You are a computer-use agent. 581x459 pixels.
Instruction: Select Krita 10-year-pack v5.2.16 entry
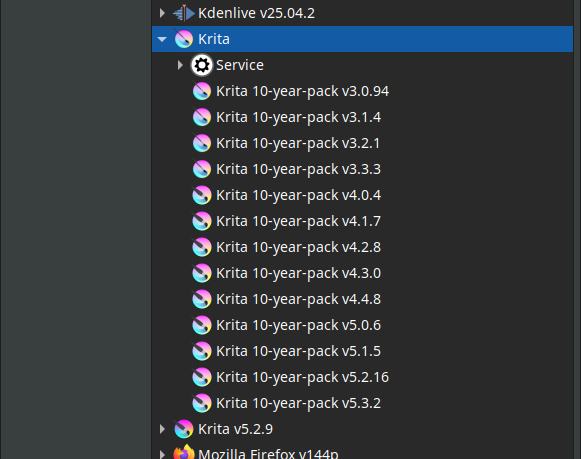pos(302,377)
